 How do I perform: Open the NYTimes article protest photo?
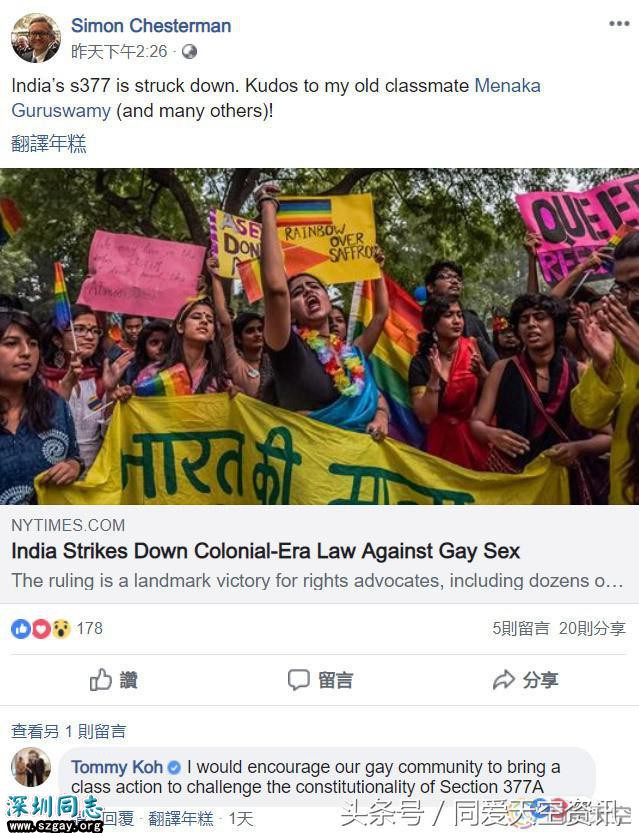320,337
